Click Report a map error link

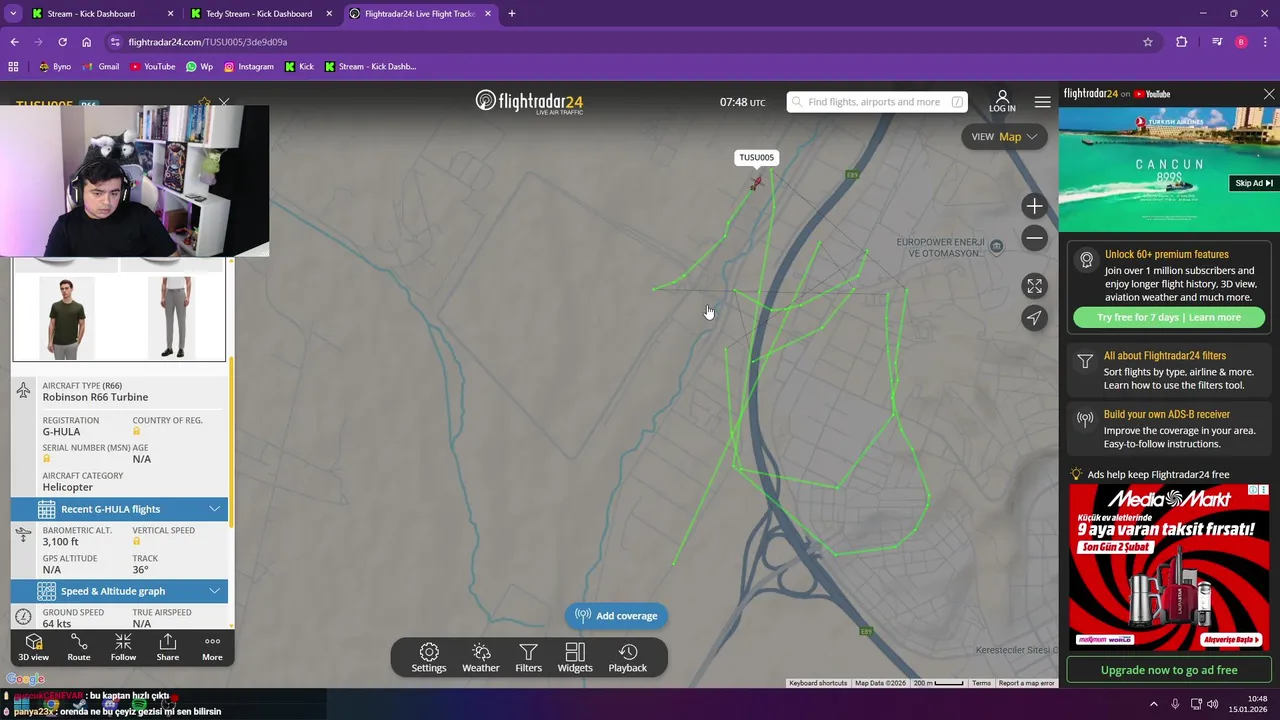pyautogui.click(x=1026, y=683)
